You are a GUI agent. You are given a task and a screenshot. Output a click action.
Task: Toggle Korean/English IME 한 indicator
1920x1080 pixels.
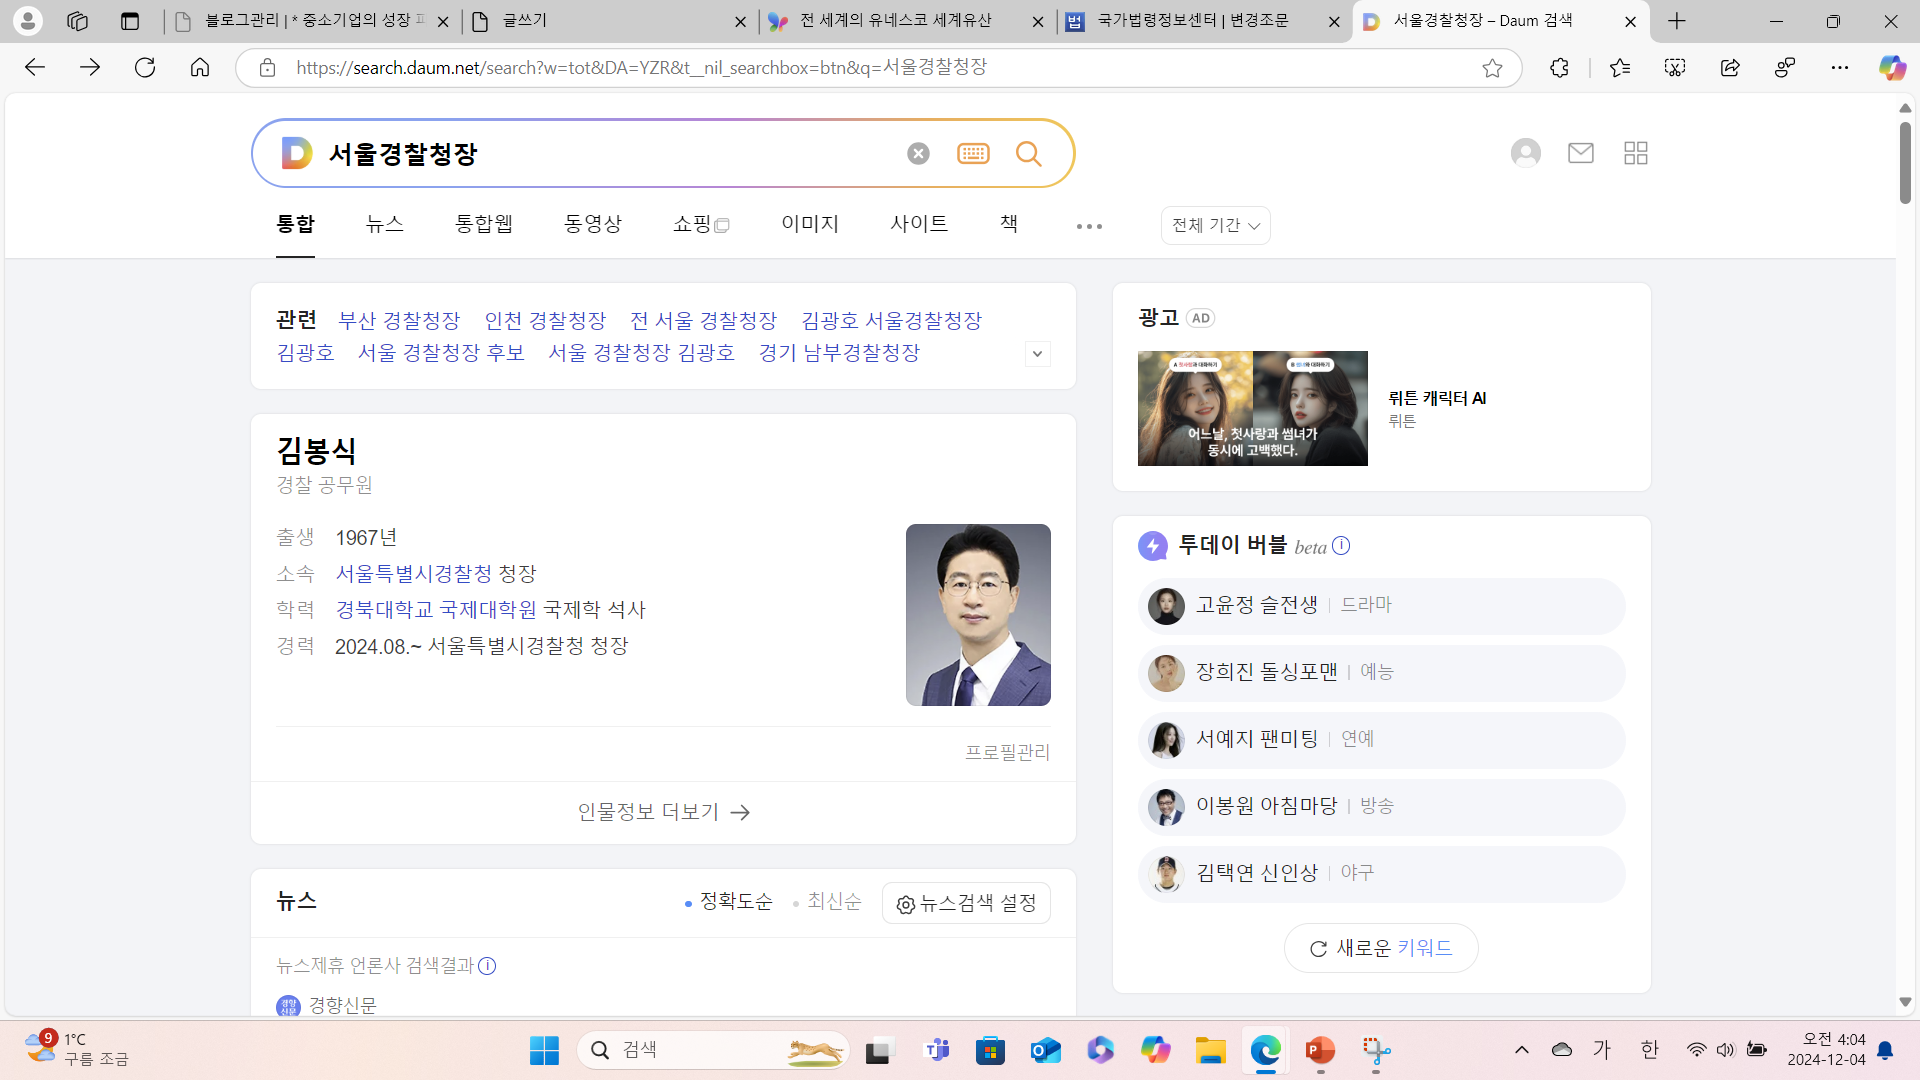[1649, 1049]
